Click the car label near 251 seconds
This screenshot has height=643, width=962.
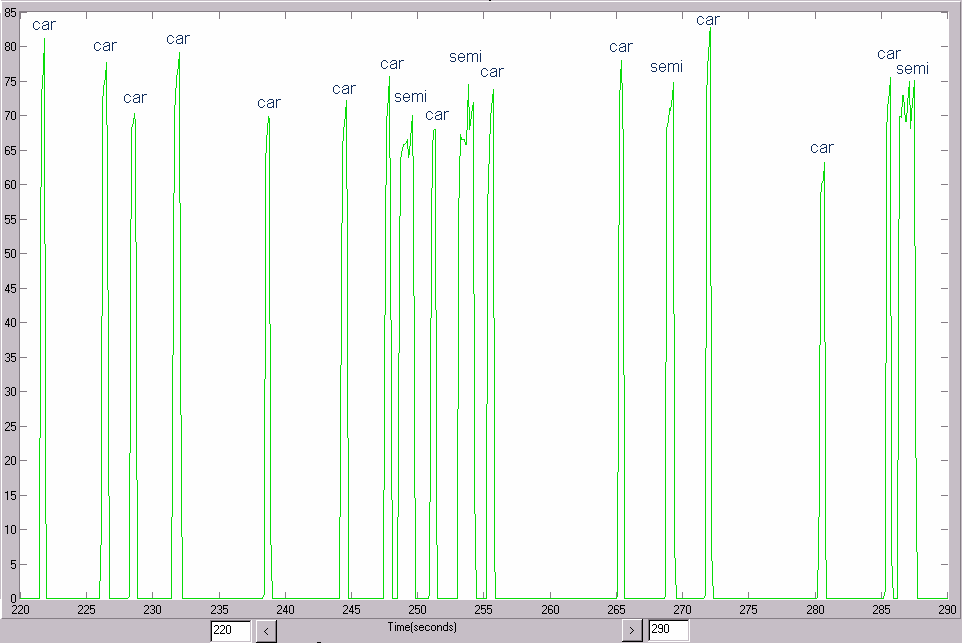[437, 115]
